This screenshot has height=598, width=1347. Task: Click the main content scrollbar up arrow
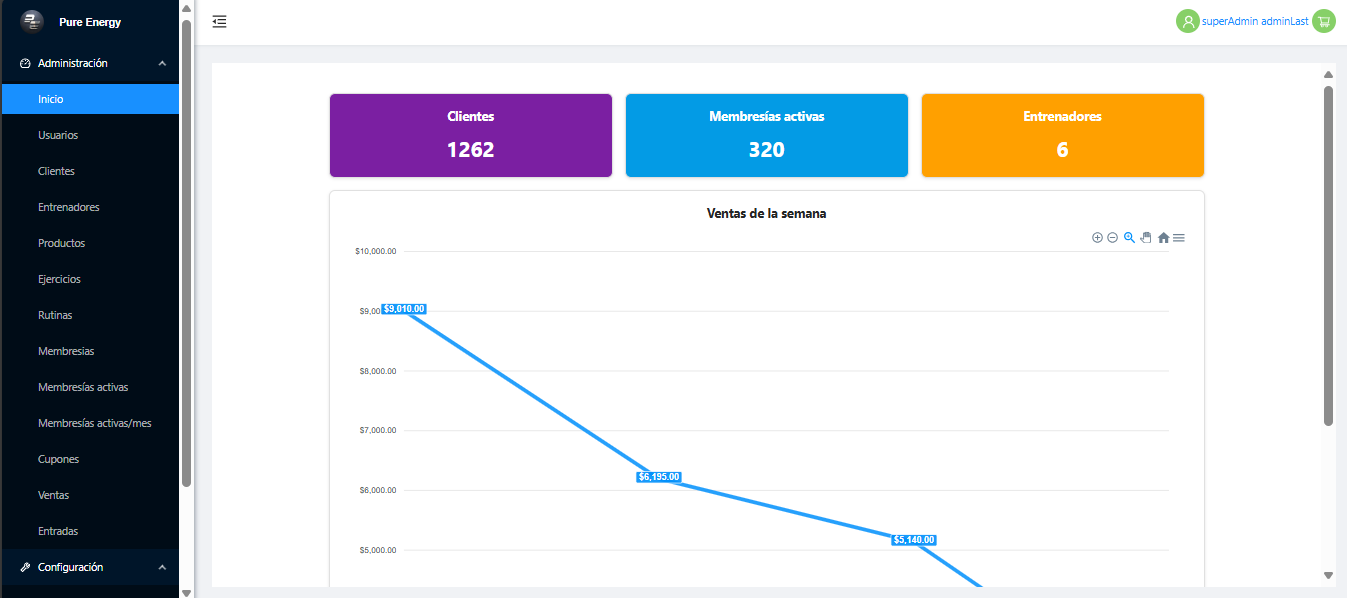pos(1328,74)
